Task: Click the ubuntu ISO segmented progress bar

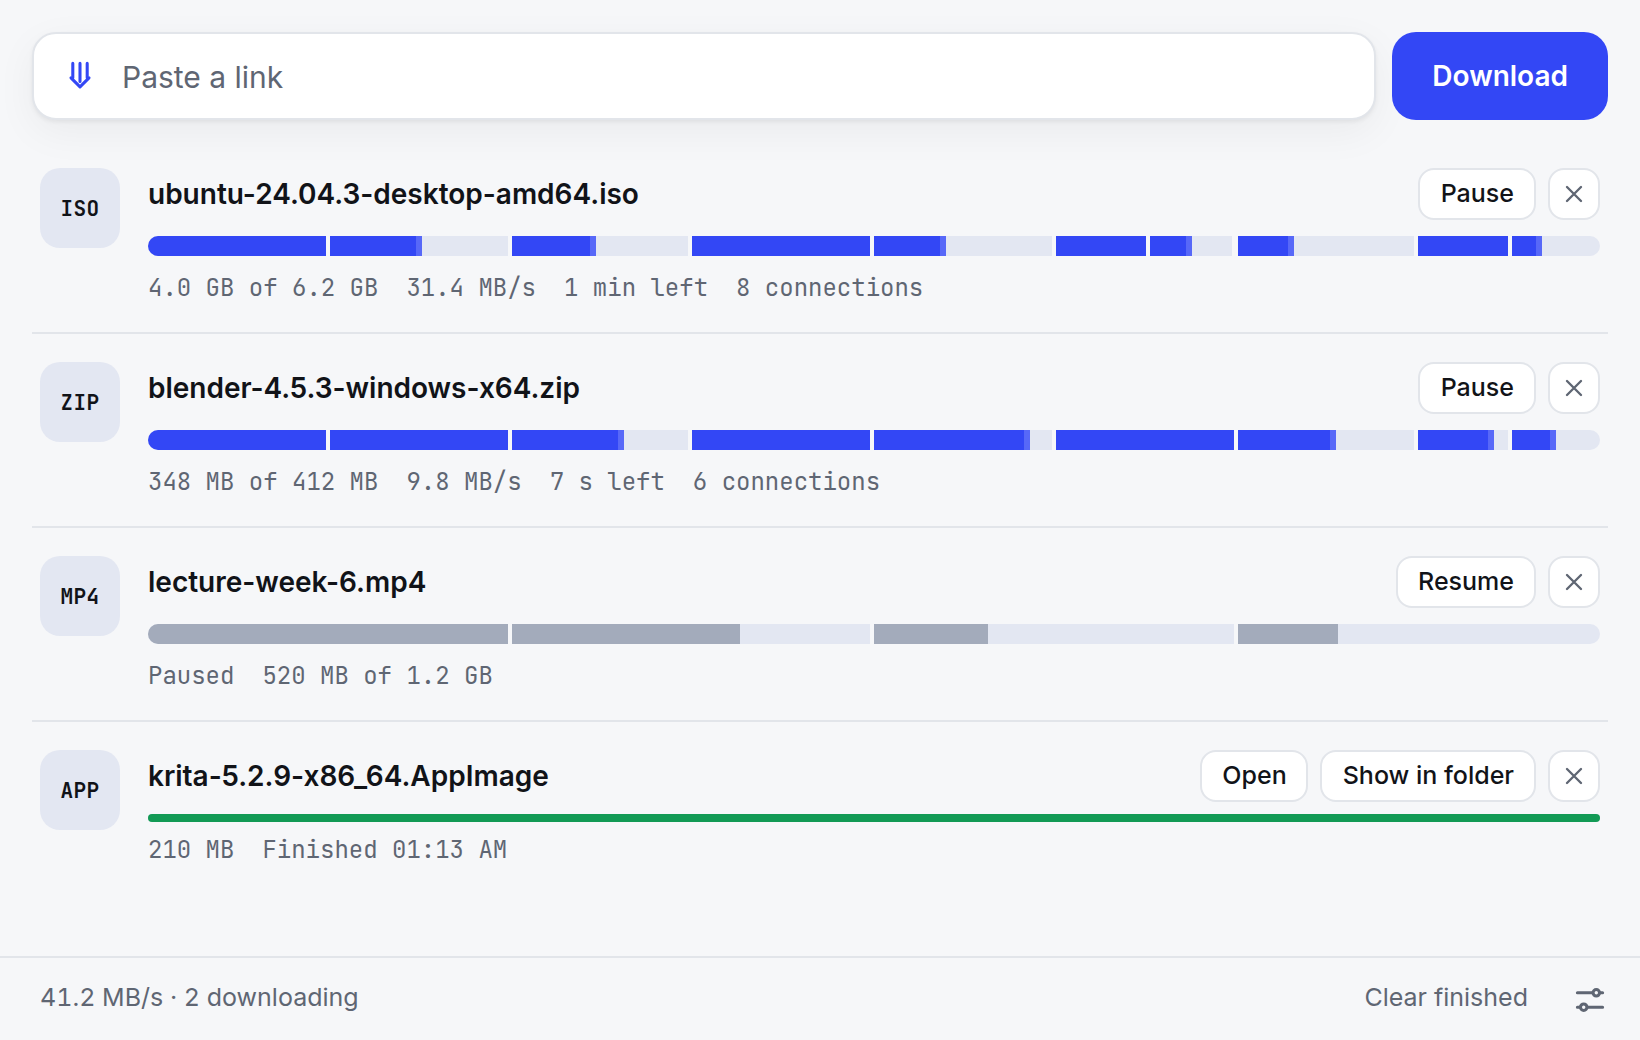Action: 874,246
